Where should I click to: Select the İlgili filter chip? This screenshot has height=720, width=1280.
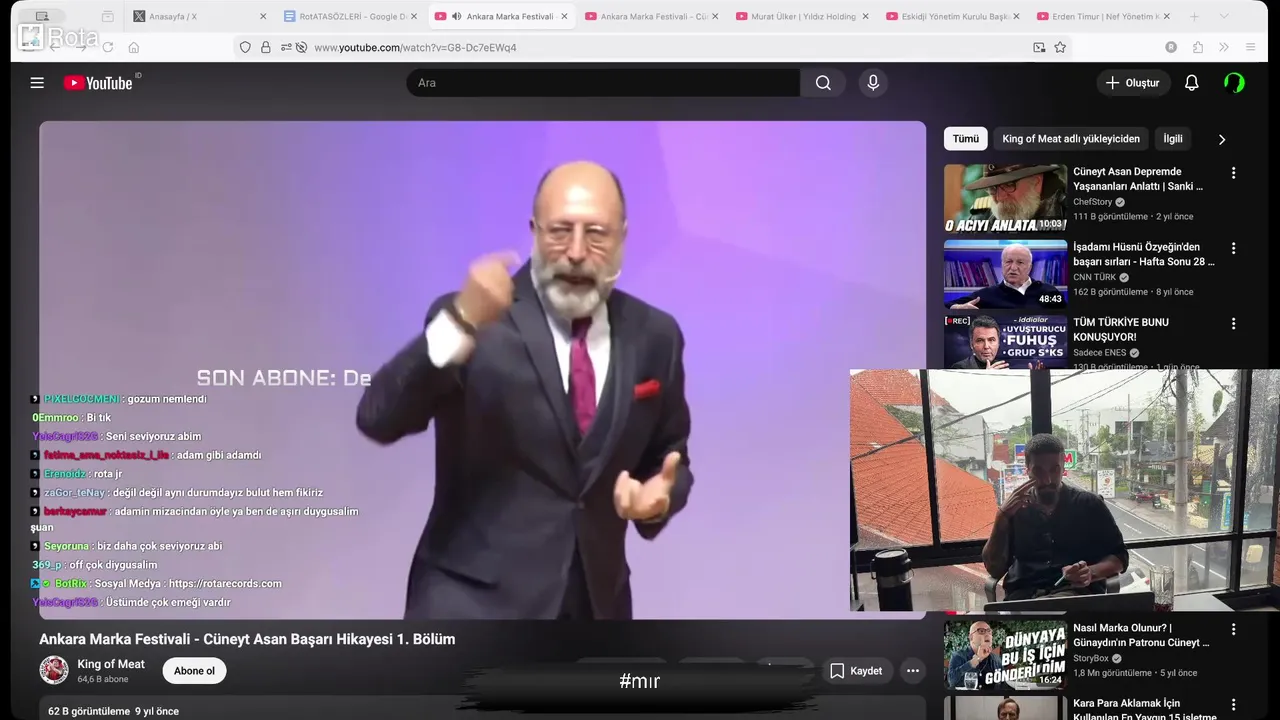pos(1173,139)
